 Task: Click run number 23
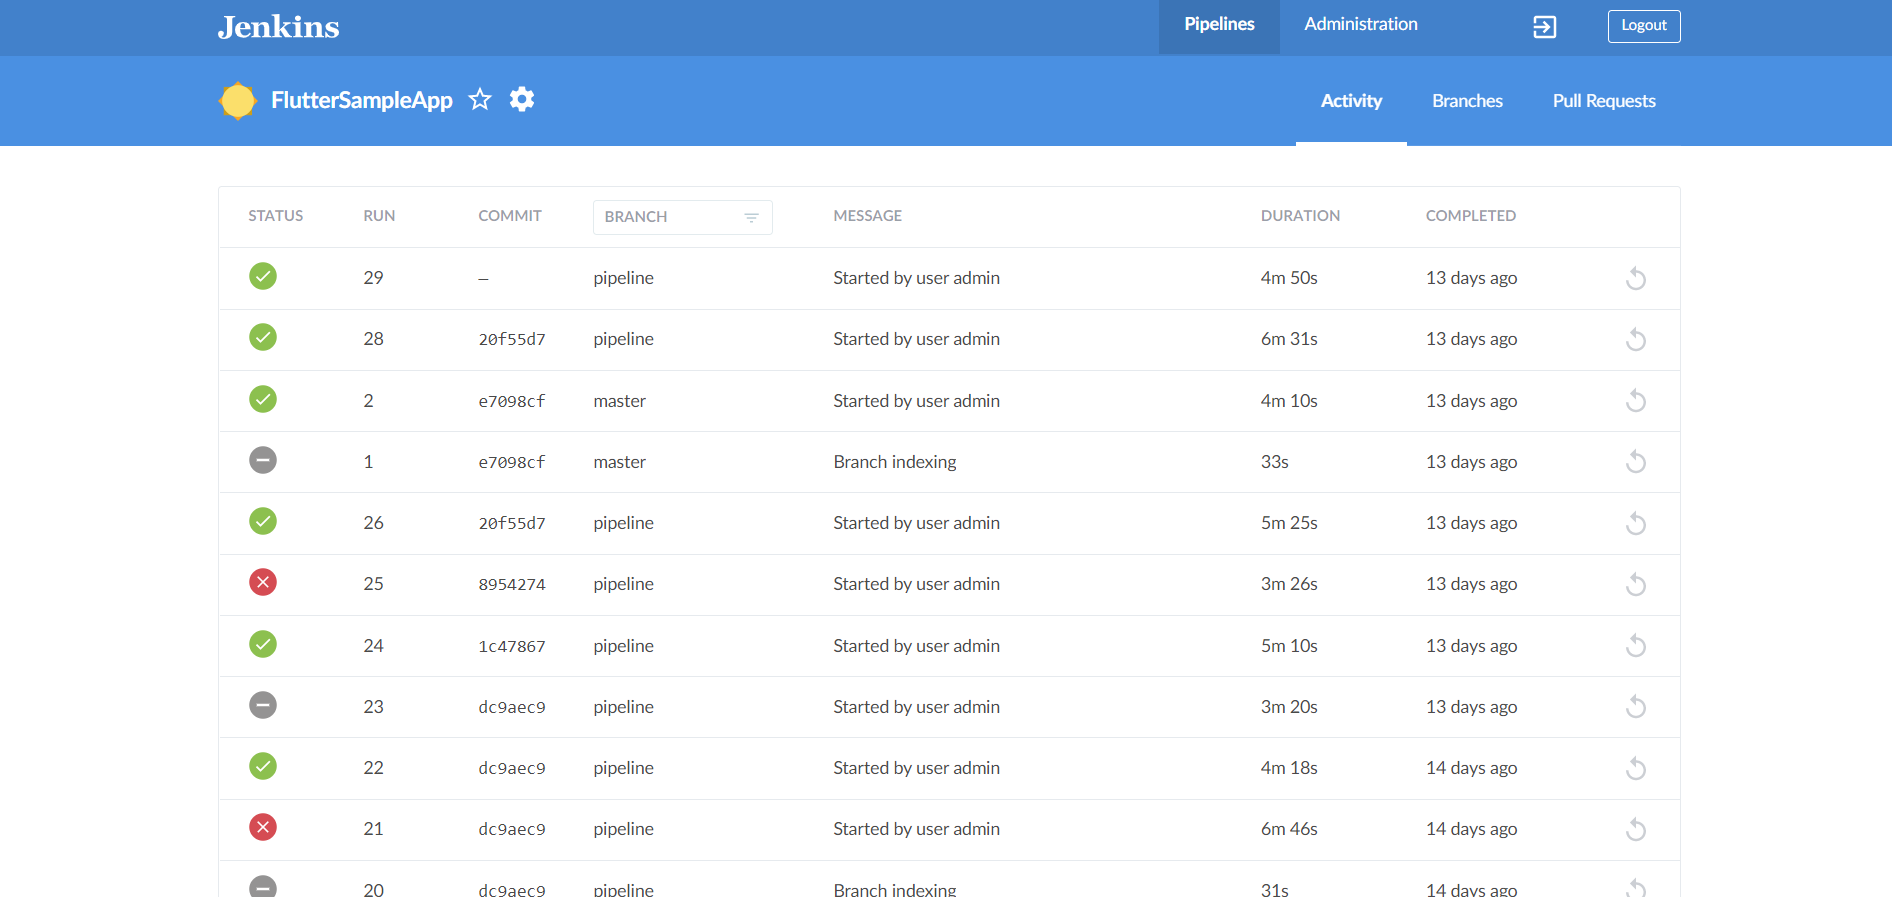pos(373,707)
